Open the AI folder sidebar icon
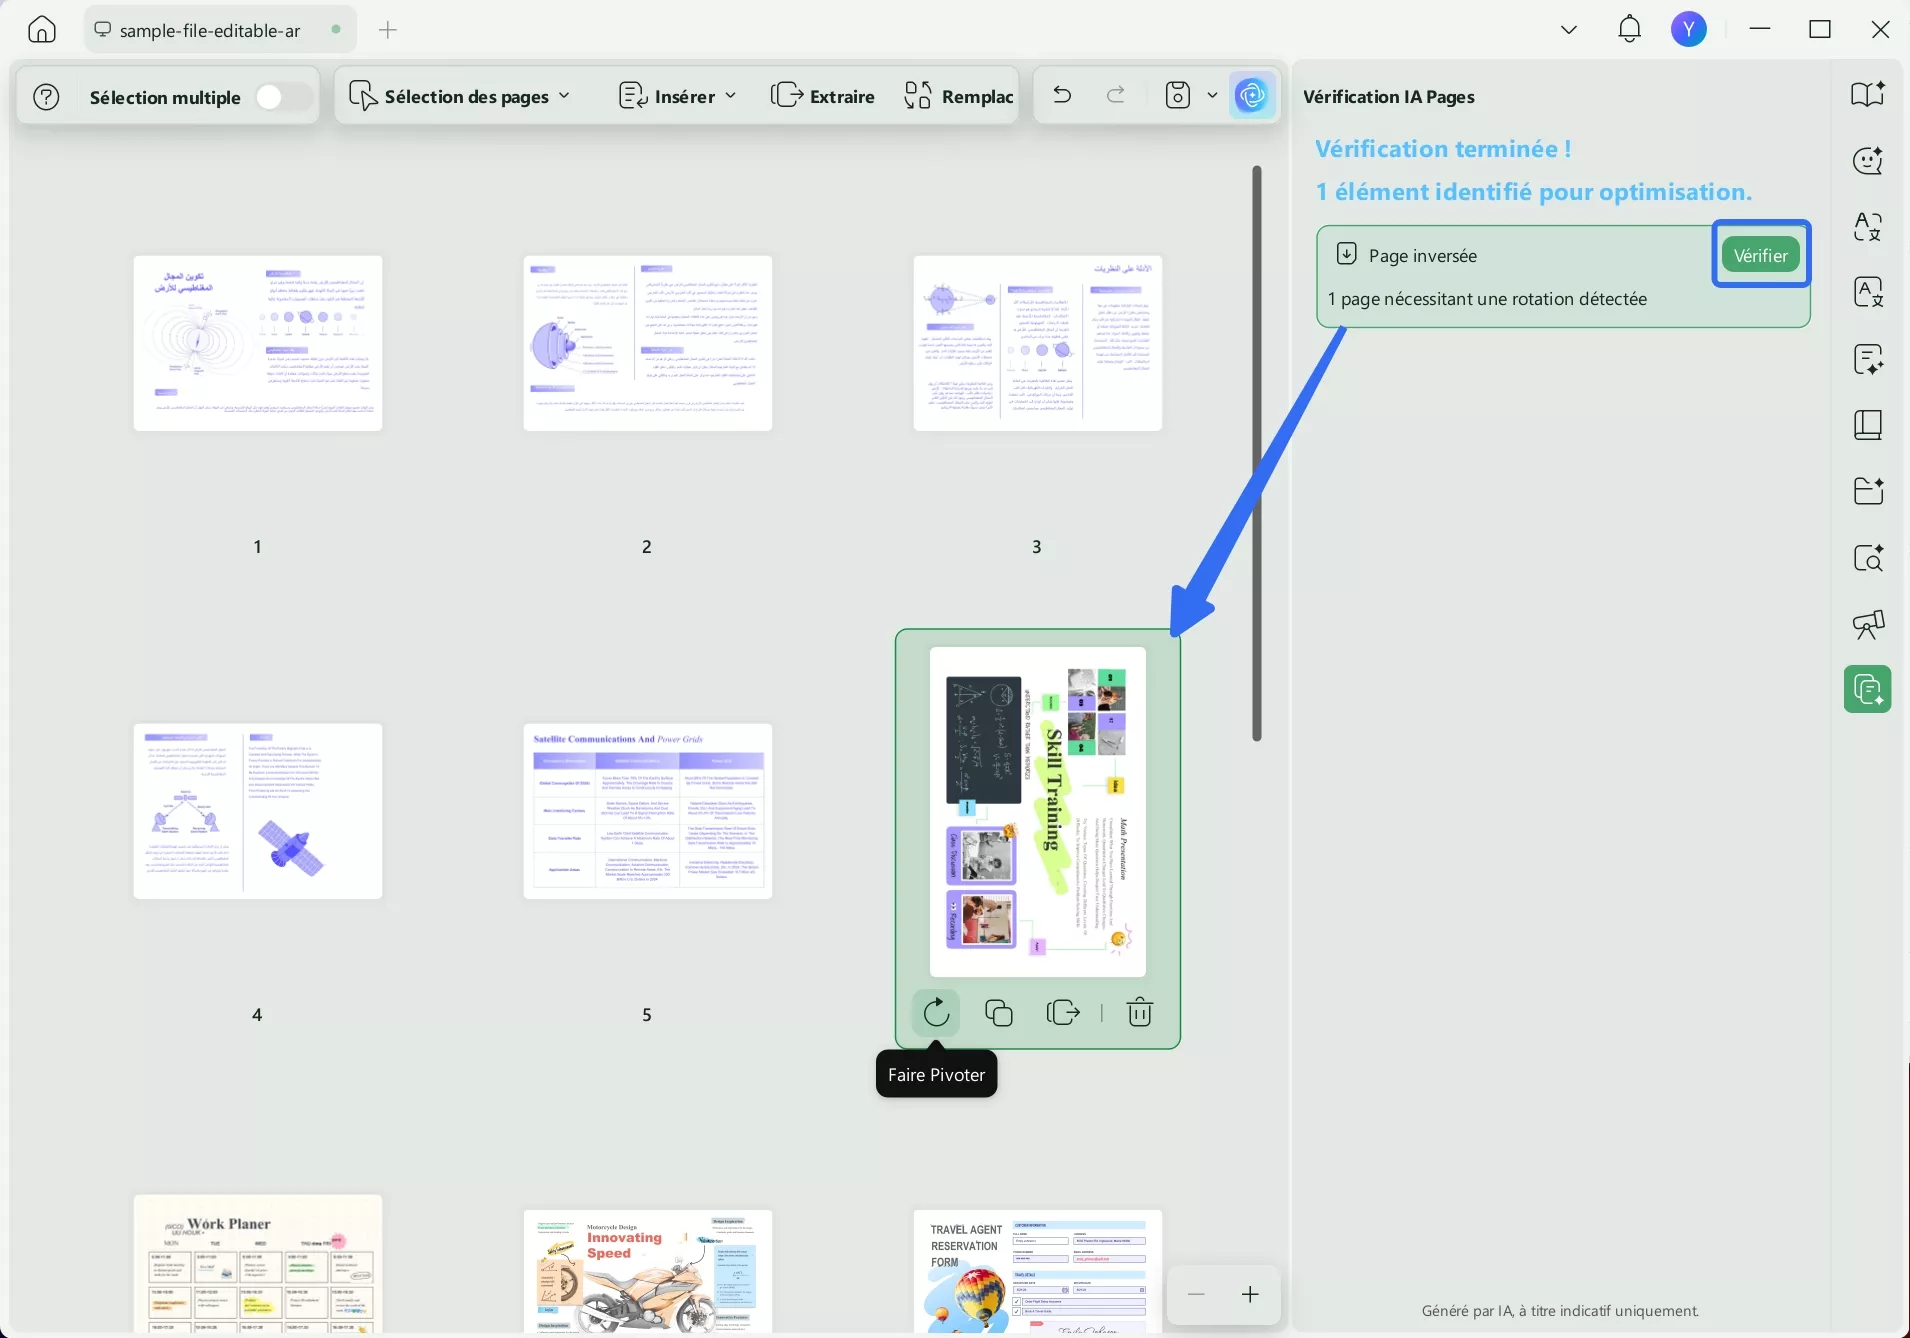 [x=1868, y=492]
